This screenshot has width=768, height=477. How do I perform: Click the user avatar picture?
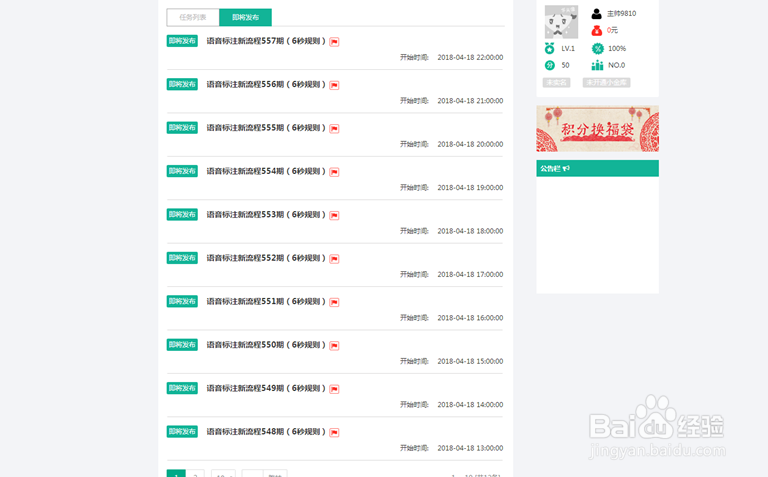(561, 22)
